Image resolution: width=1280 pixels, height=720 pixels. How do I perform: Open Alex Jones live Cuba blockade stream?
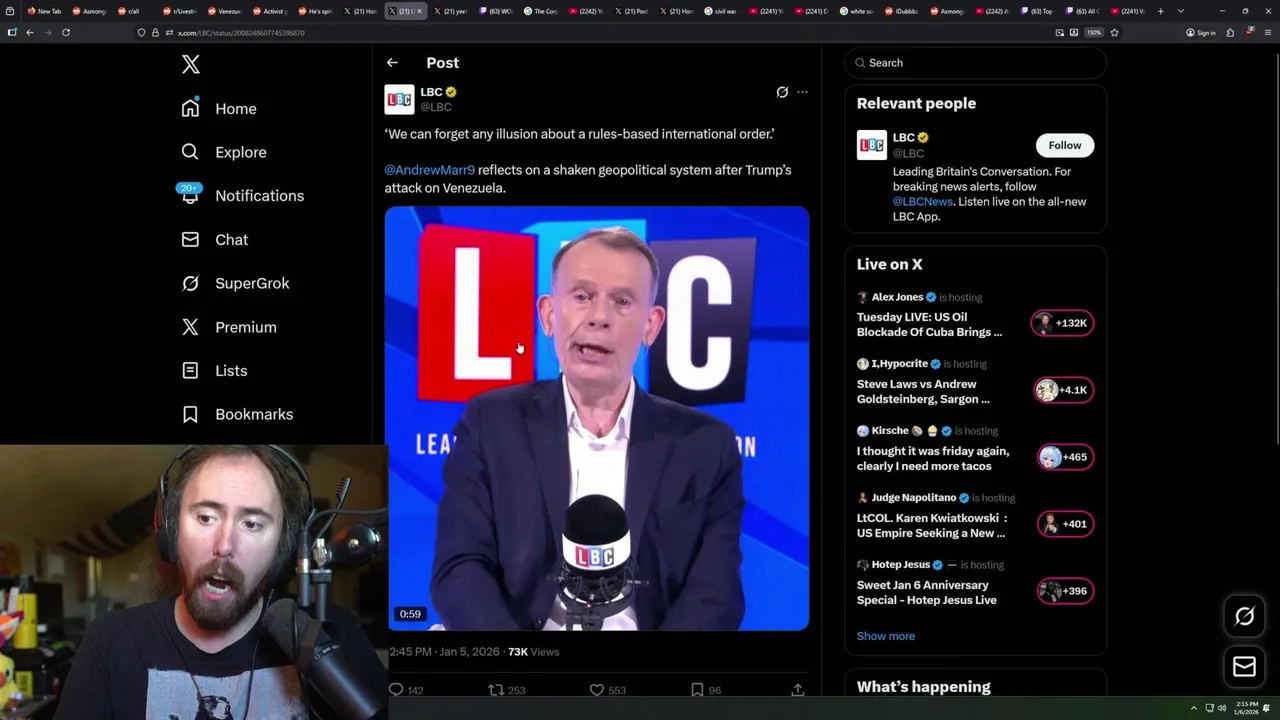click(929, 324)
